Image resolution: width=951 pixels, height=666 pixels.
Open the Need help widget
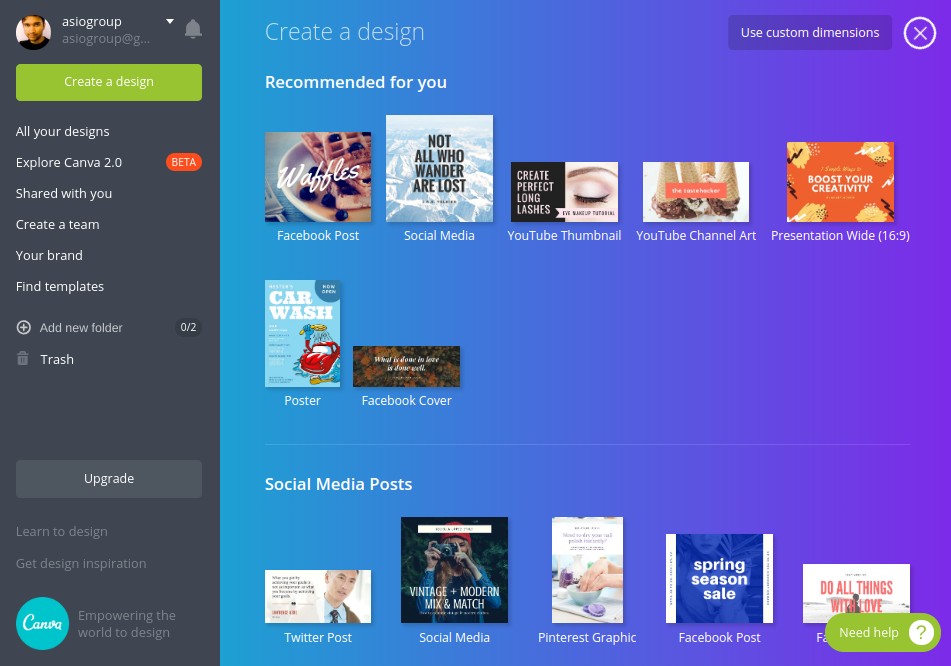click(x=883, y=633)
